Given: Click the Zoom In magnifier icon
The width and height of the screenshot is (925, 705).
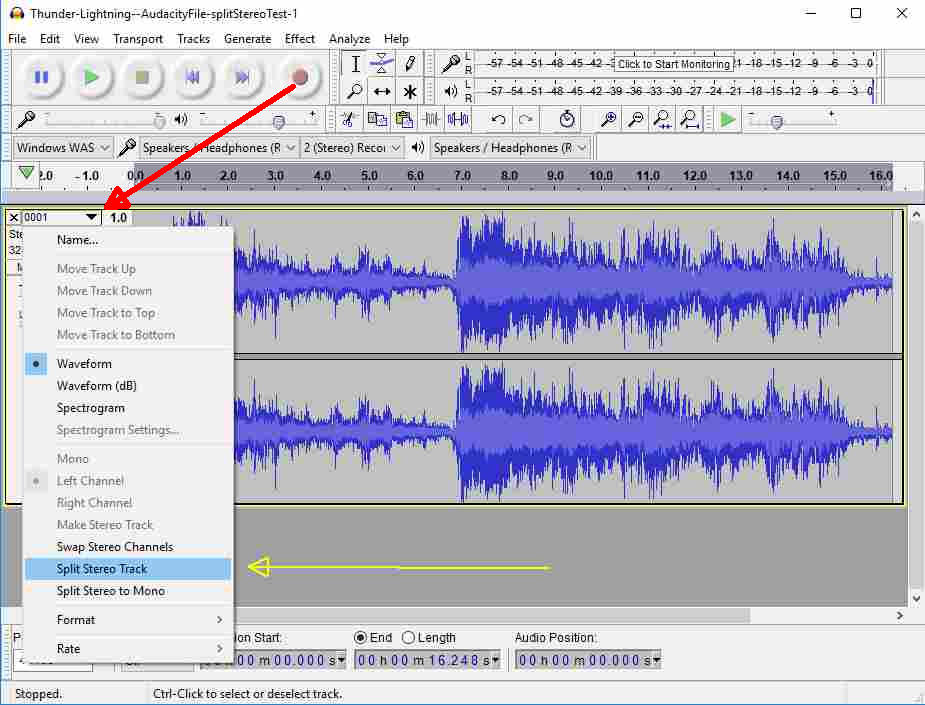Looking at the screenshot, I should coord(608,120).
